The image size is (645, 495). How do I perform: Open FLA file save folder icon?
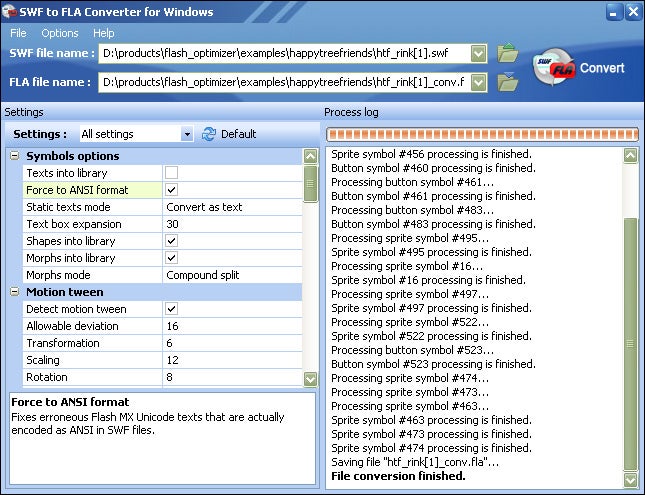pyautogui.click(x=508, y=81)
